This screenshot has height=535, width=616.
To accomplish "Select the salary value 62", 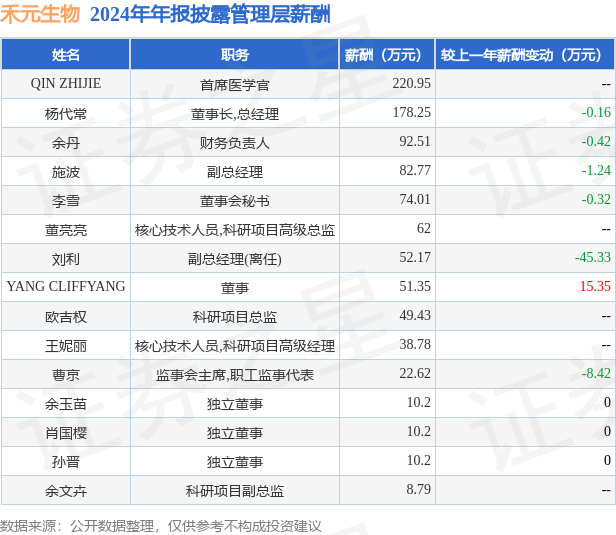I will coord(424,229).
